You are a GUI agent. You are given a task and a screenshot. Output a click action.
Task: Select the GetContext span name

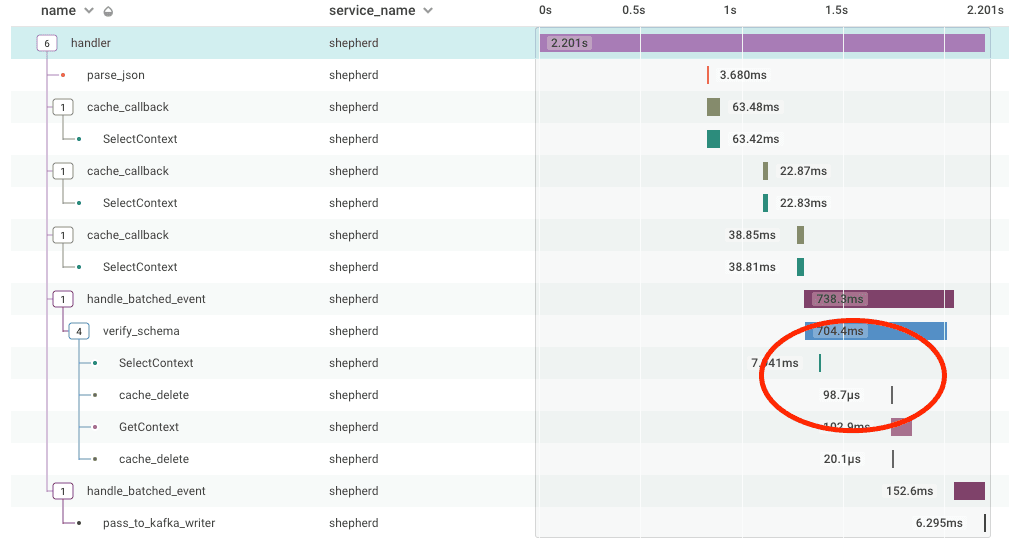click(x=148, y=427)
